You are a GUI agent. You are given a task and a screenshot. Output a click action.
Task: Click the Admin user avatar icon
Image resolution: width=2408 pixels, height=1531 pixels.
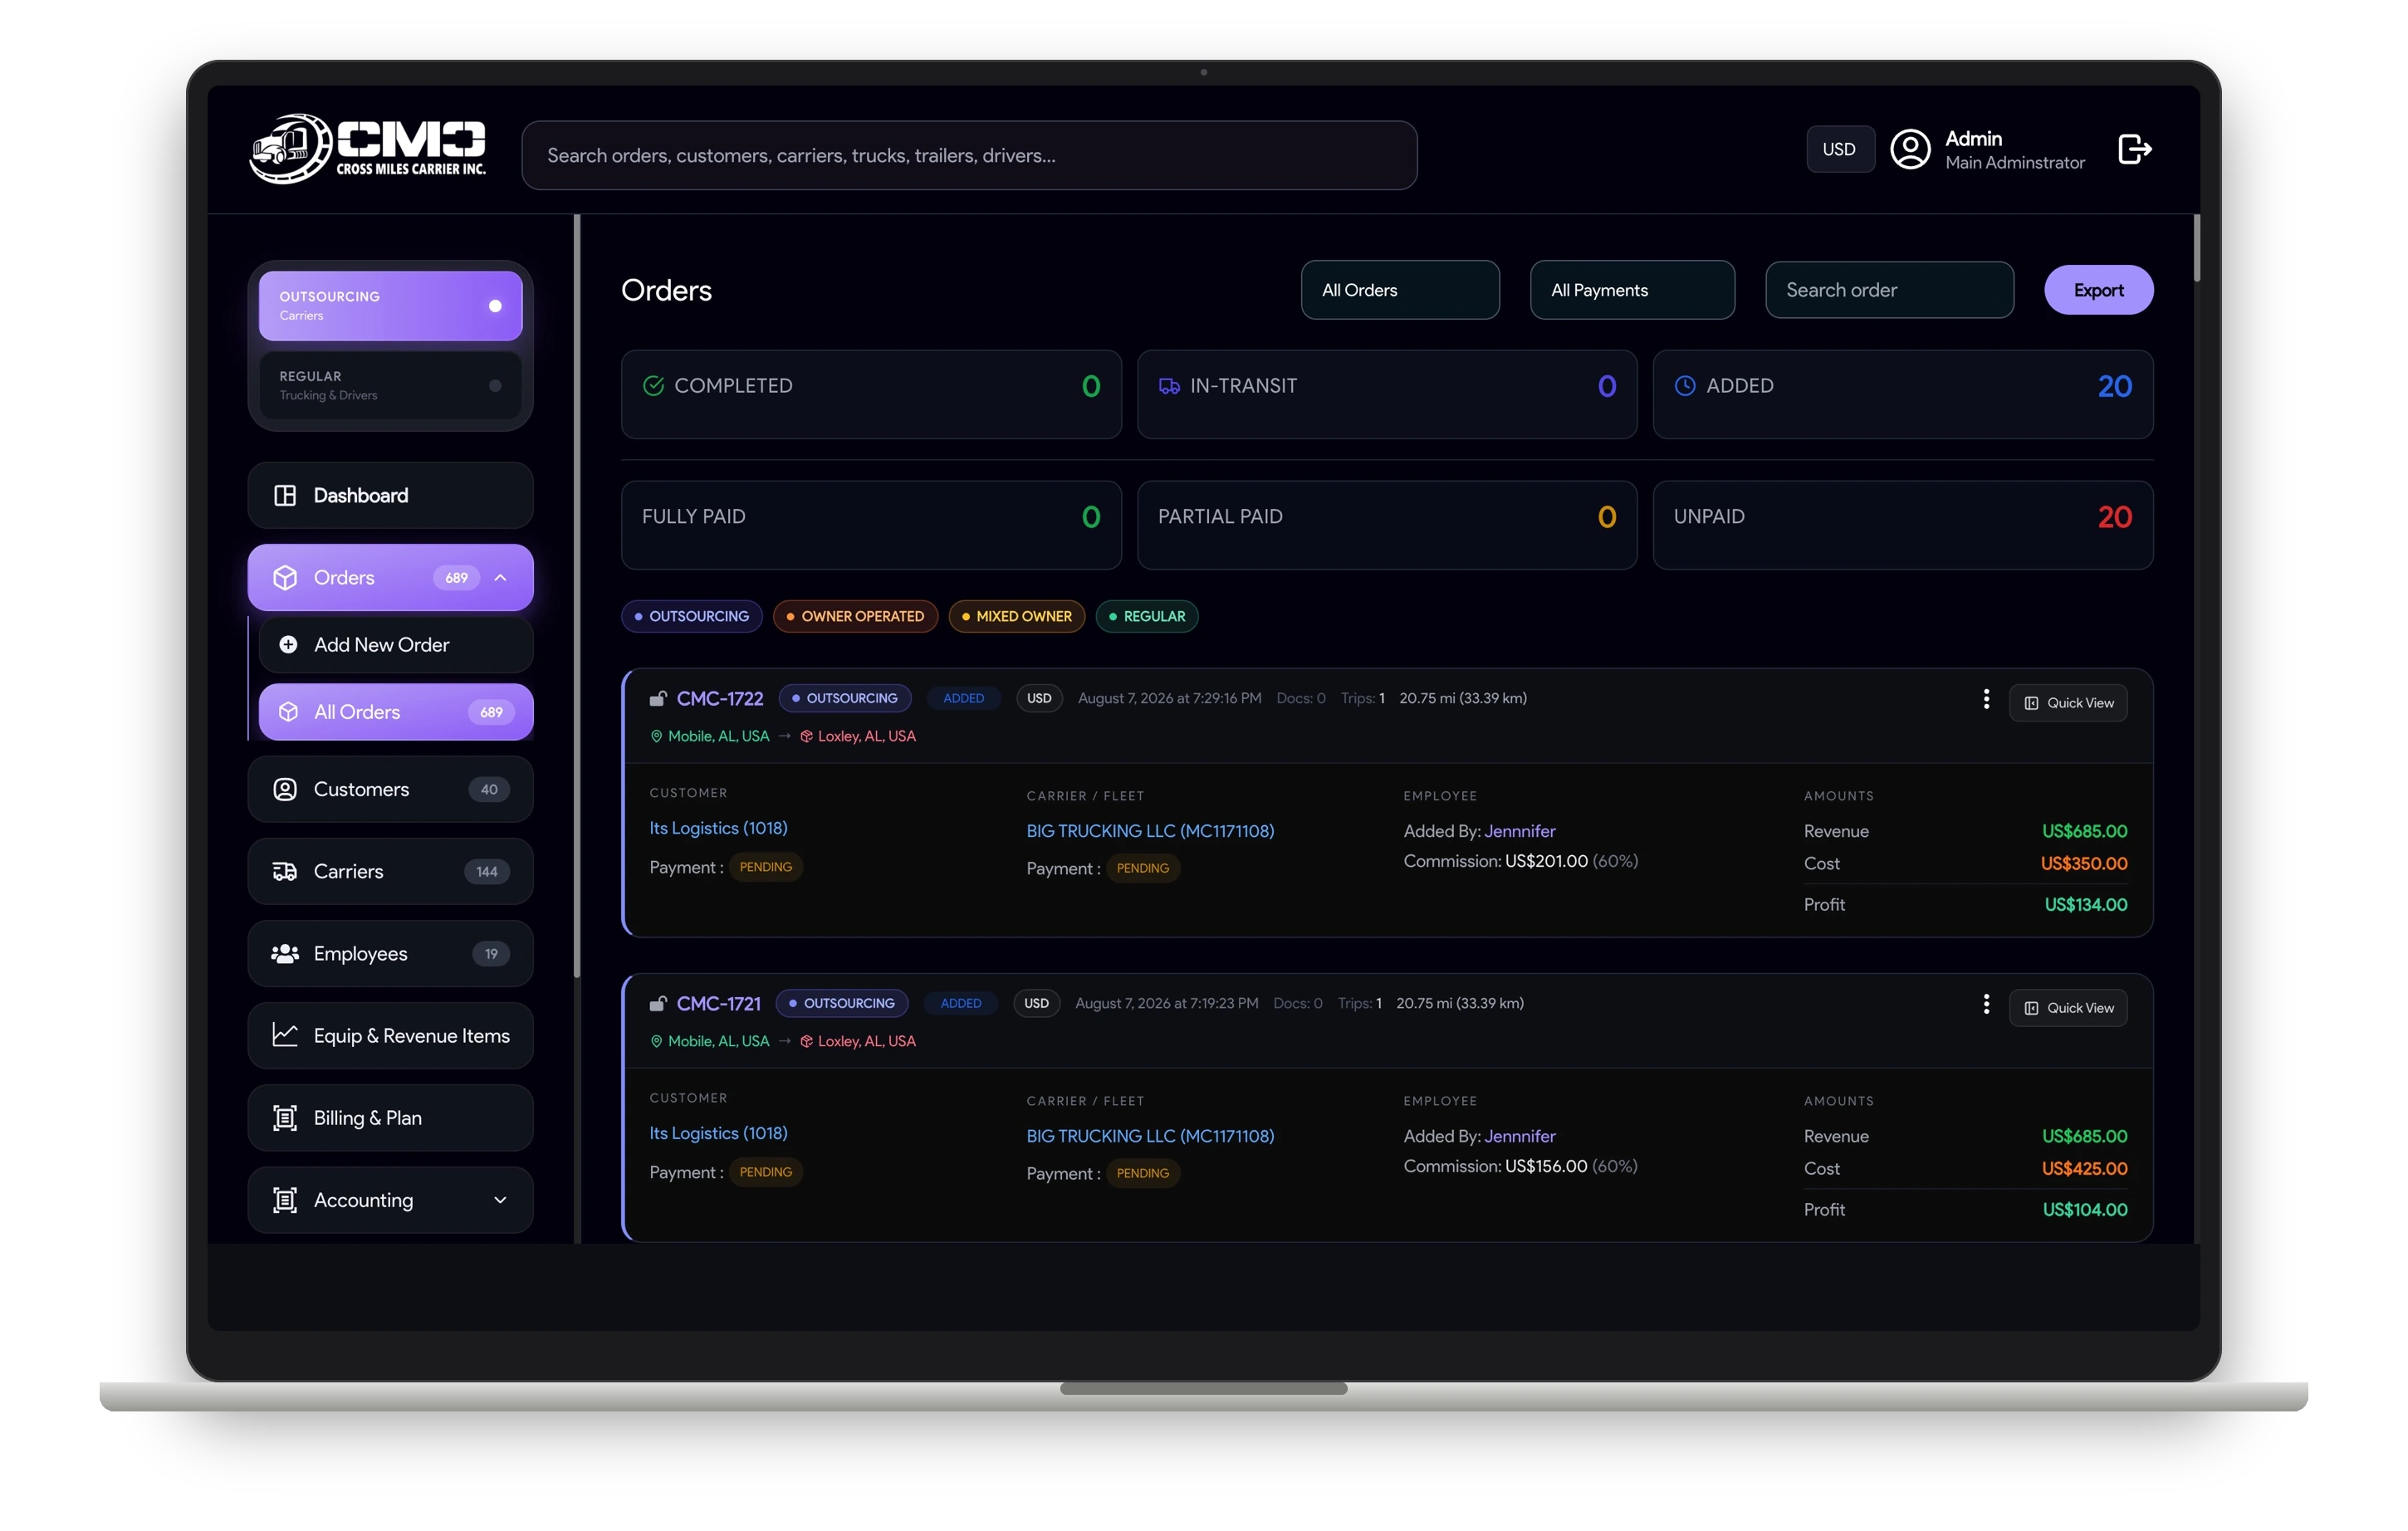coord(1910,149)
